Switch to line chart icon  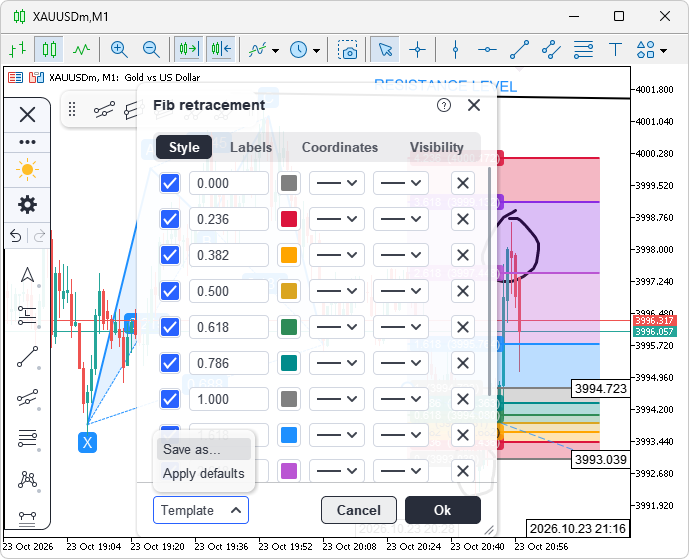pyautogui.click(x=81, y=50)
